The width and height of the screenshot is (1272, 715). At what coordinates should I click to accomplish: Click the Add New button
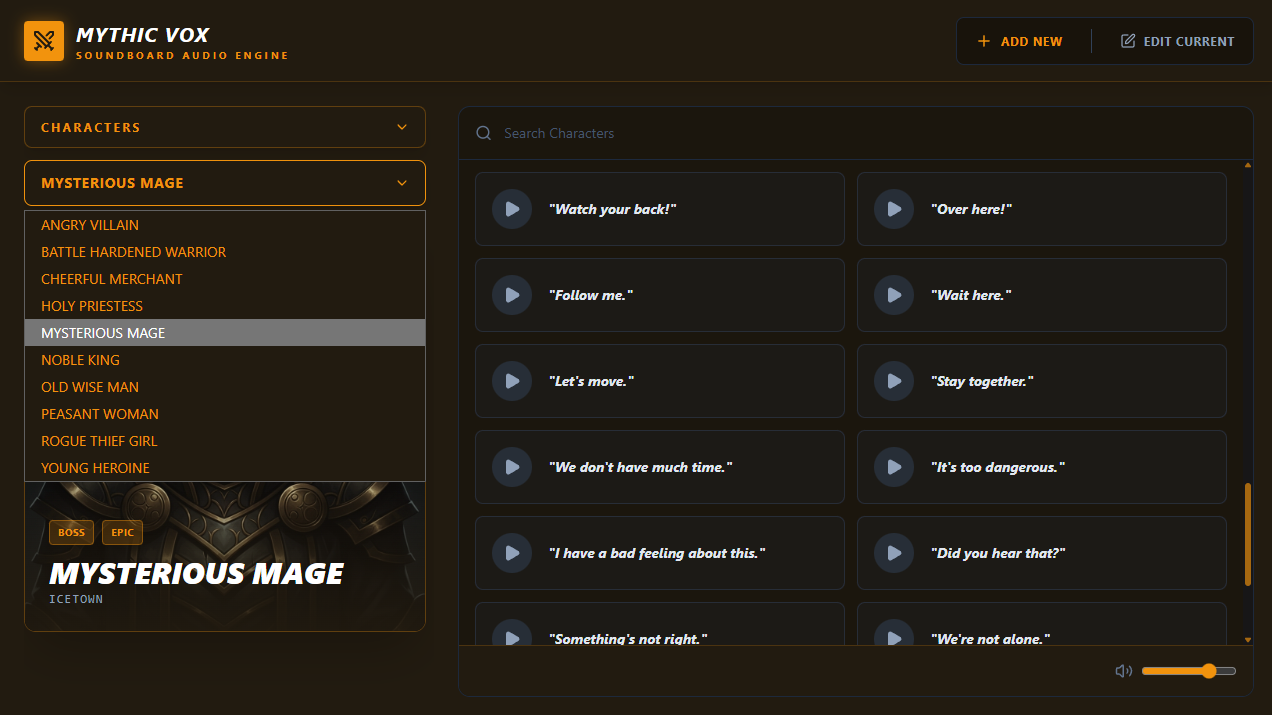pyautogui.click(x=1020, y=41)
